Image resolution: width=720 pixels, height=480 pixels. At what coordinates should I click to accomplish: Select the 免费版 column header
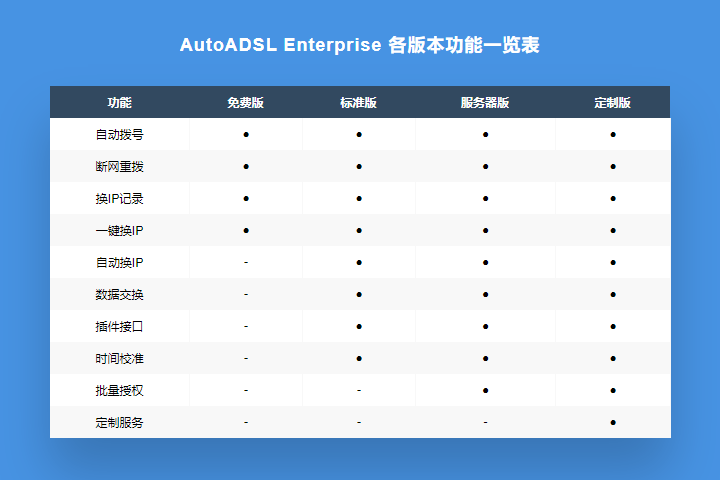tap(245, 103)
